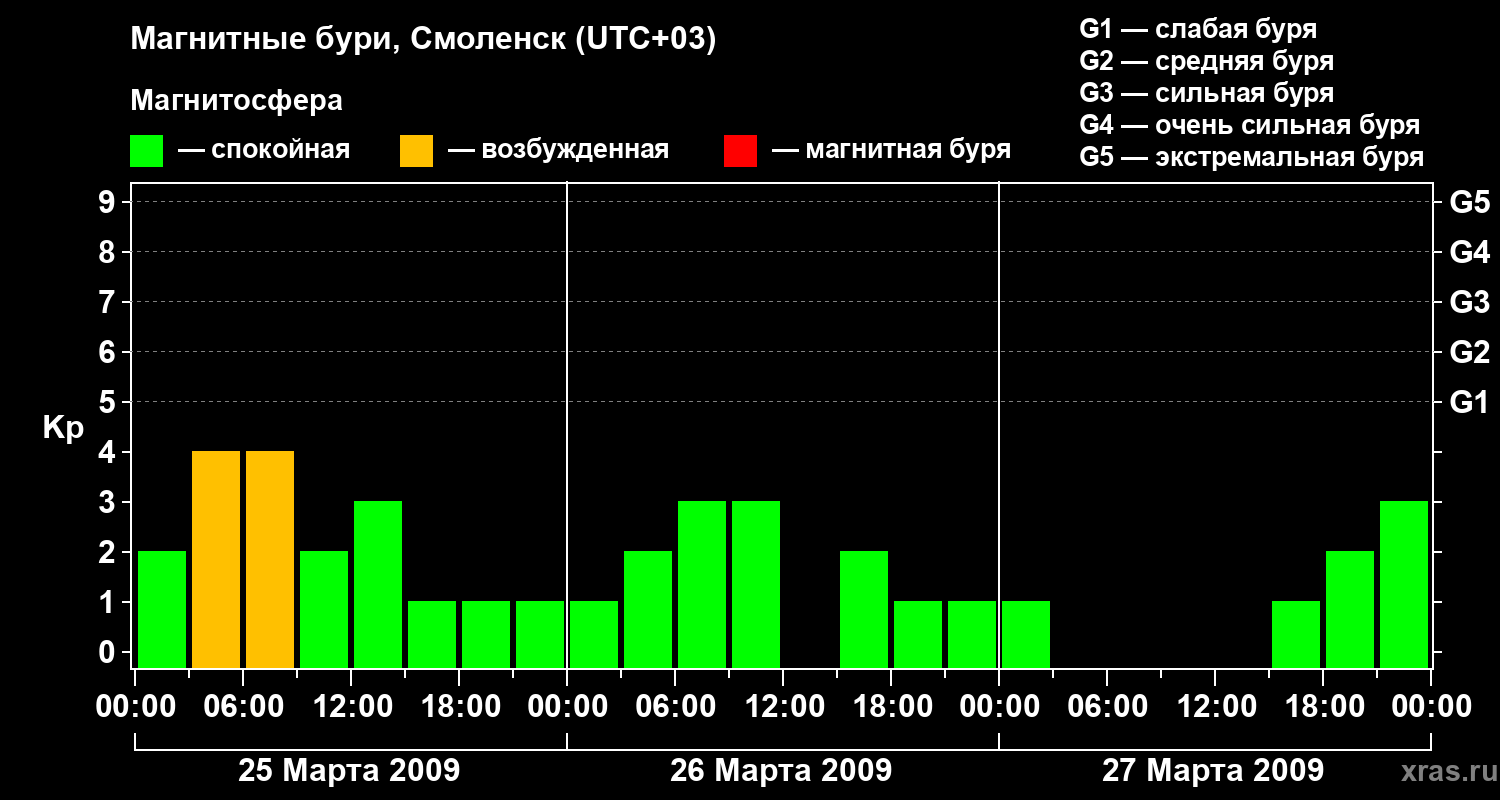Click the red 'магнитная буря' legend swatch
The image size is (1500, 800).
pyautogui.click(x=741, y=151)
